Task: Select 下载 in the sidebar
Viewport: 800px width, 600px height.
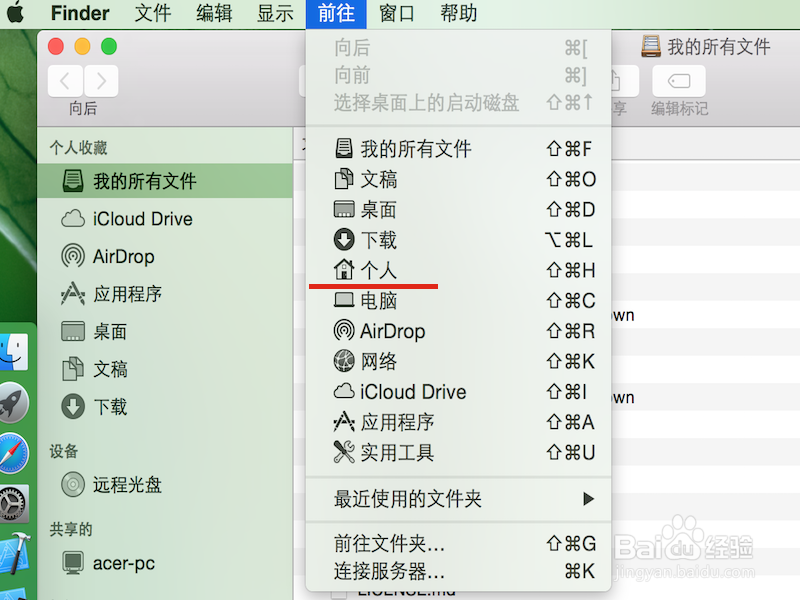Action: point(165,407)
